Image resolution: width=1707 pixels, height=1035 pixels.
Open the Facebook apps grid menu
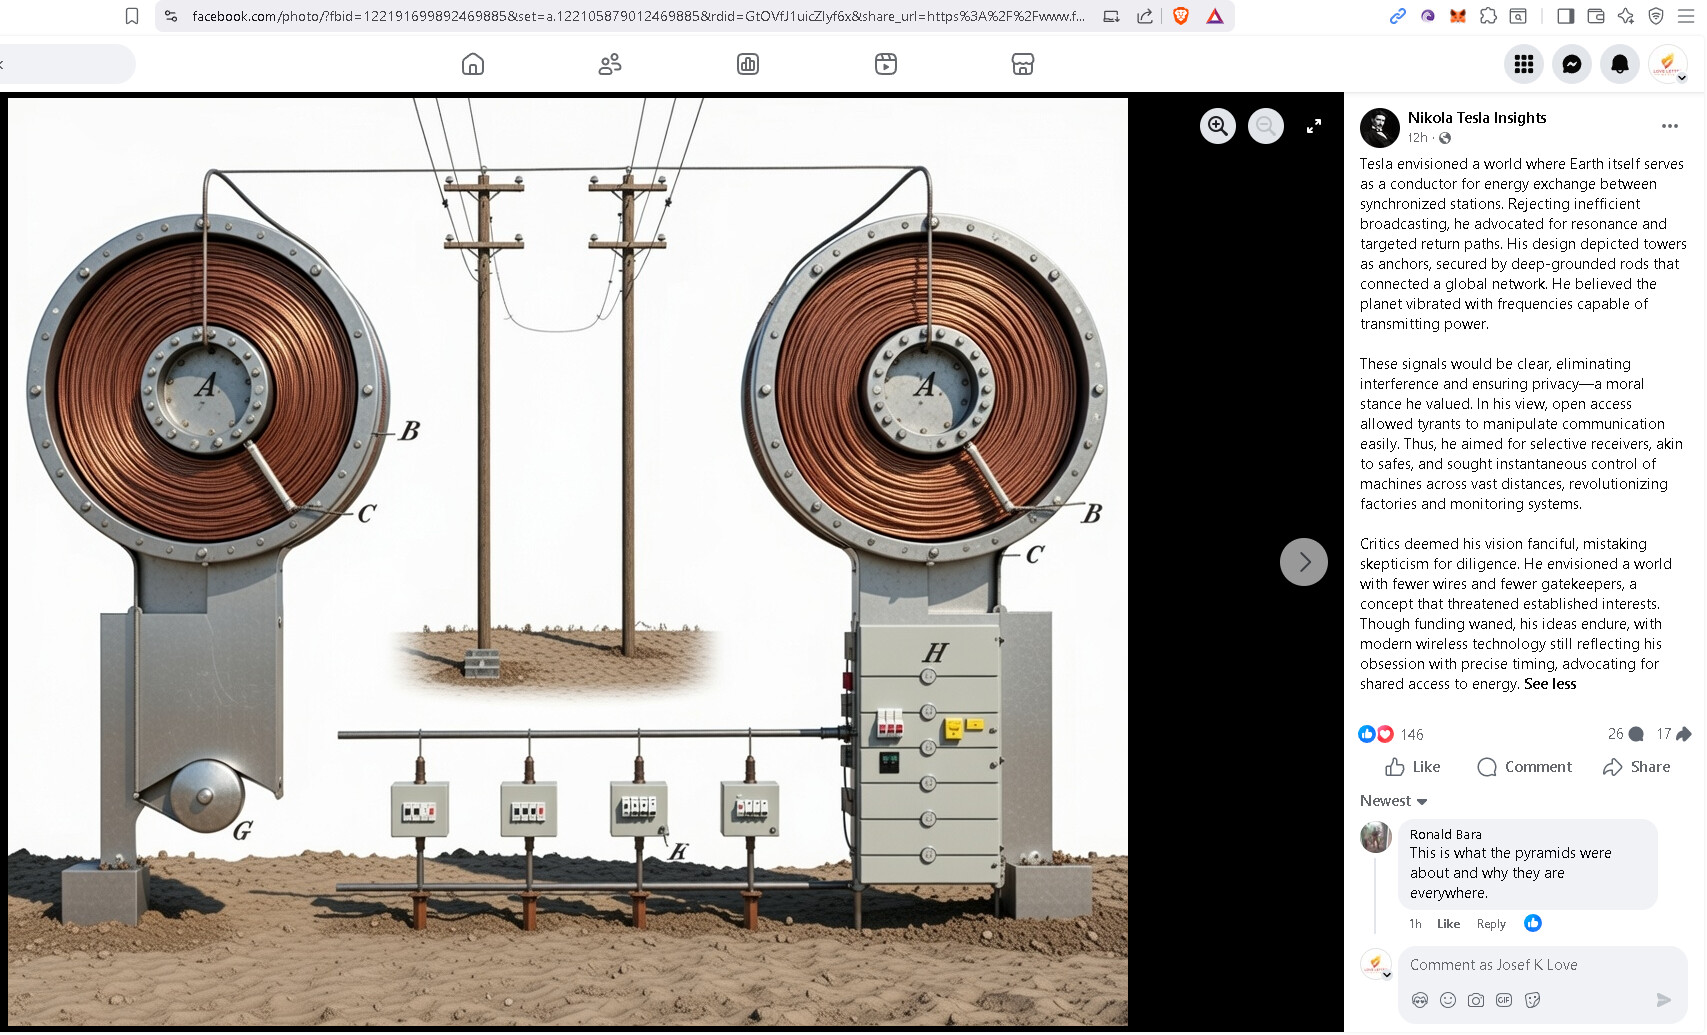(x=1524, y=65)
